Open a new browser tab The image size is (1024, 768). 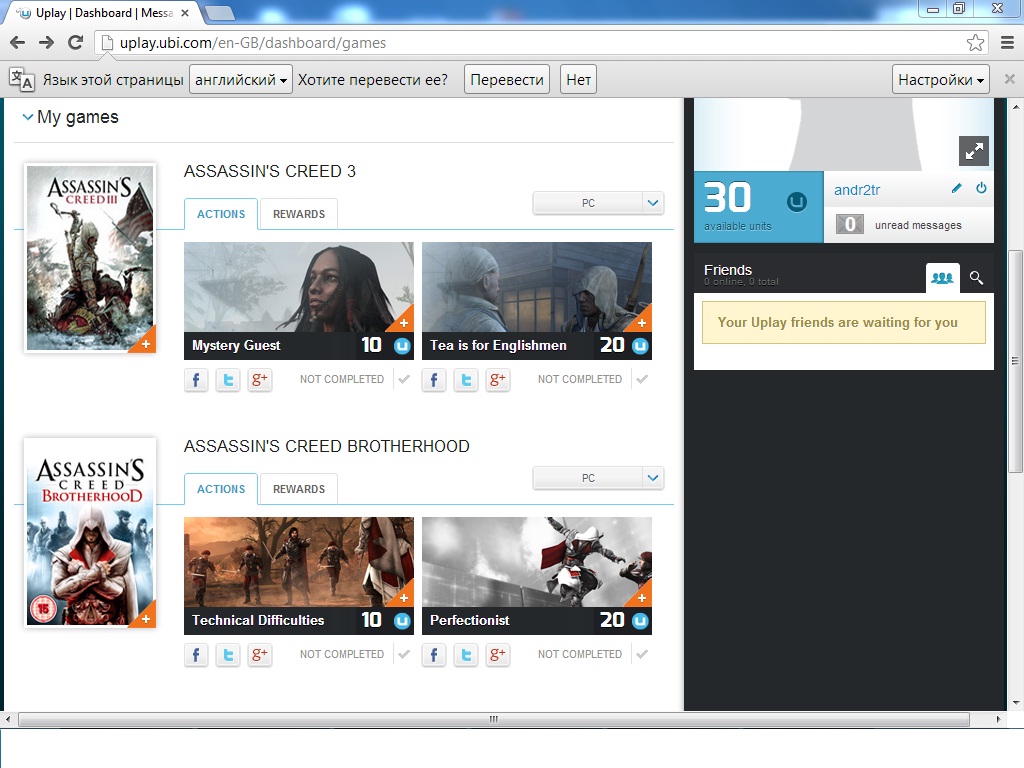[219, 13]
